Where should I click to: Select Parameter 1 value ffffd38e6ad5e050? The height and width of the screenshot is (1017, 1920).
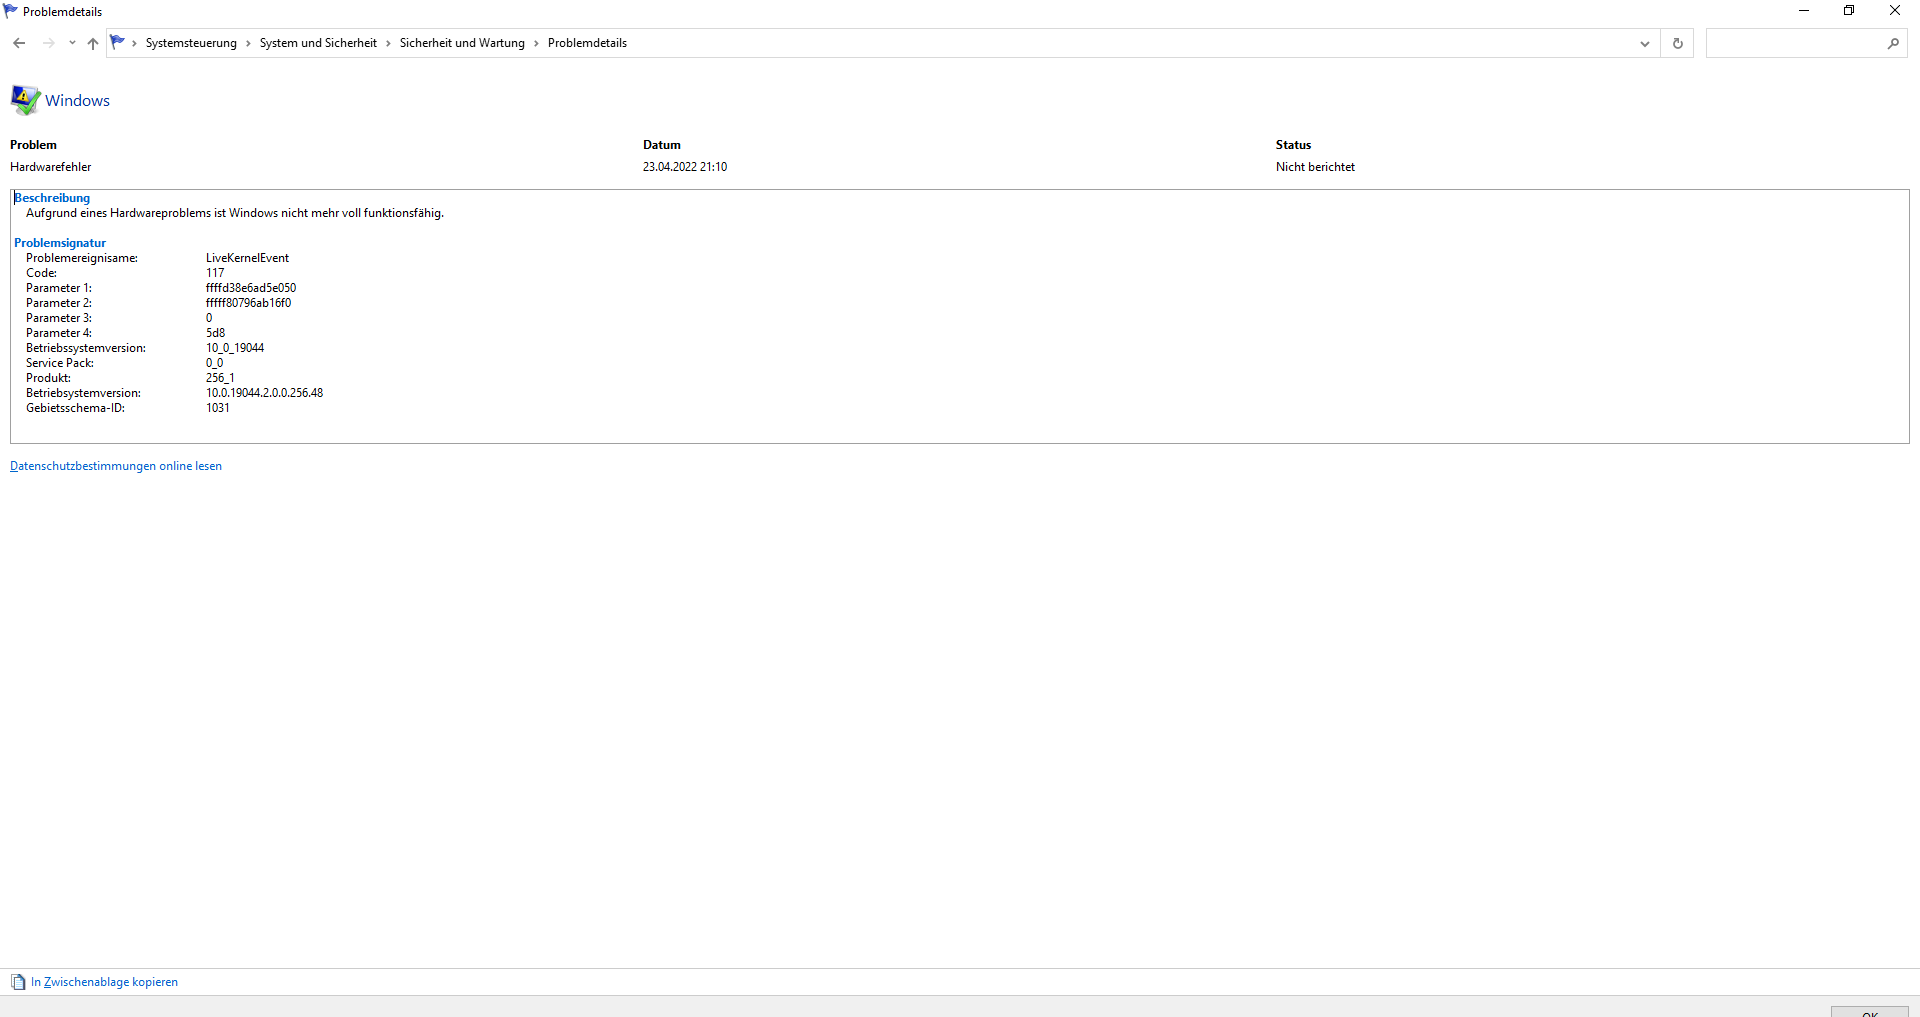click(251, 288)
